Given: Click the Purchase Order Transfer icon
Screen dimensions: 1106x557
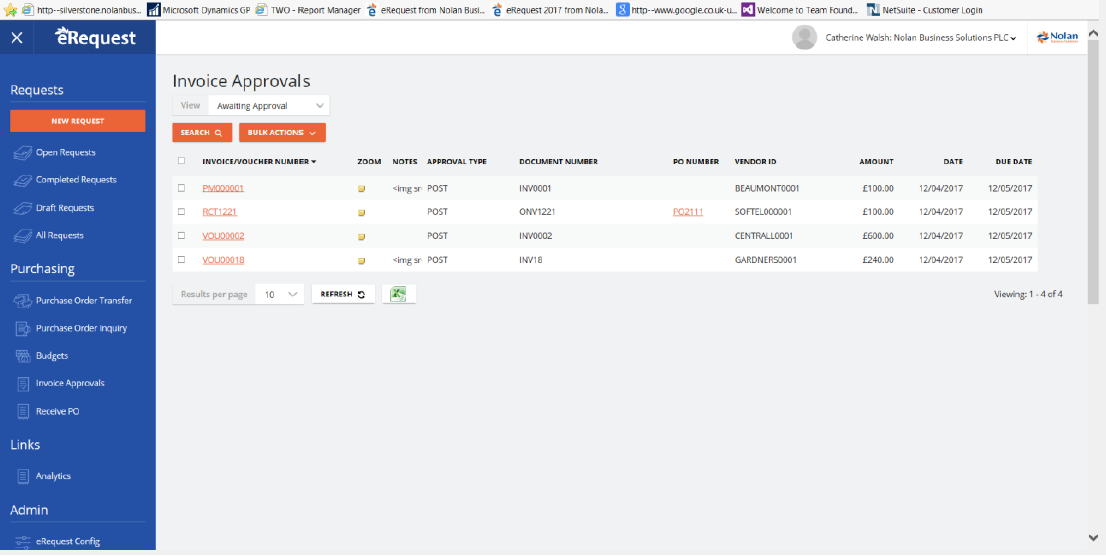Looking at the screenshot, I should coord(24,300).
